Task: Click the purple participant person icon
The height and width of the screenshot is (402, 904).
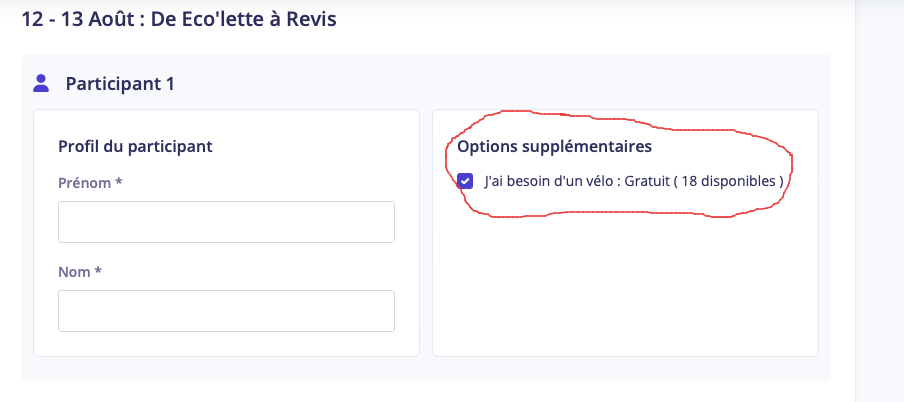Action: [41, 84]
